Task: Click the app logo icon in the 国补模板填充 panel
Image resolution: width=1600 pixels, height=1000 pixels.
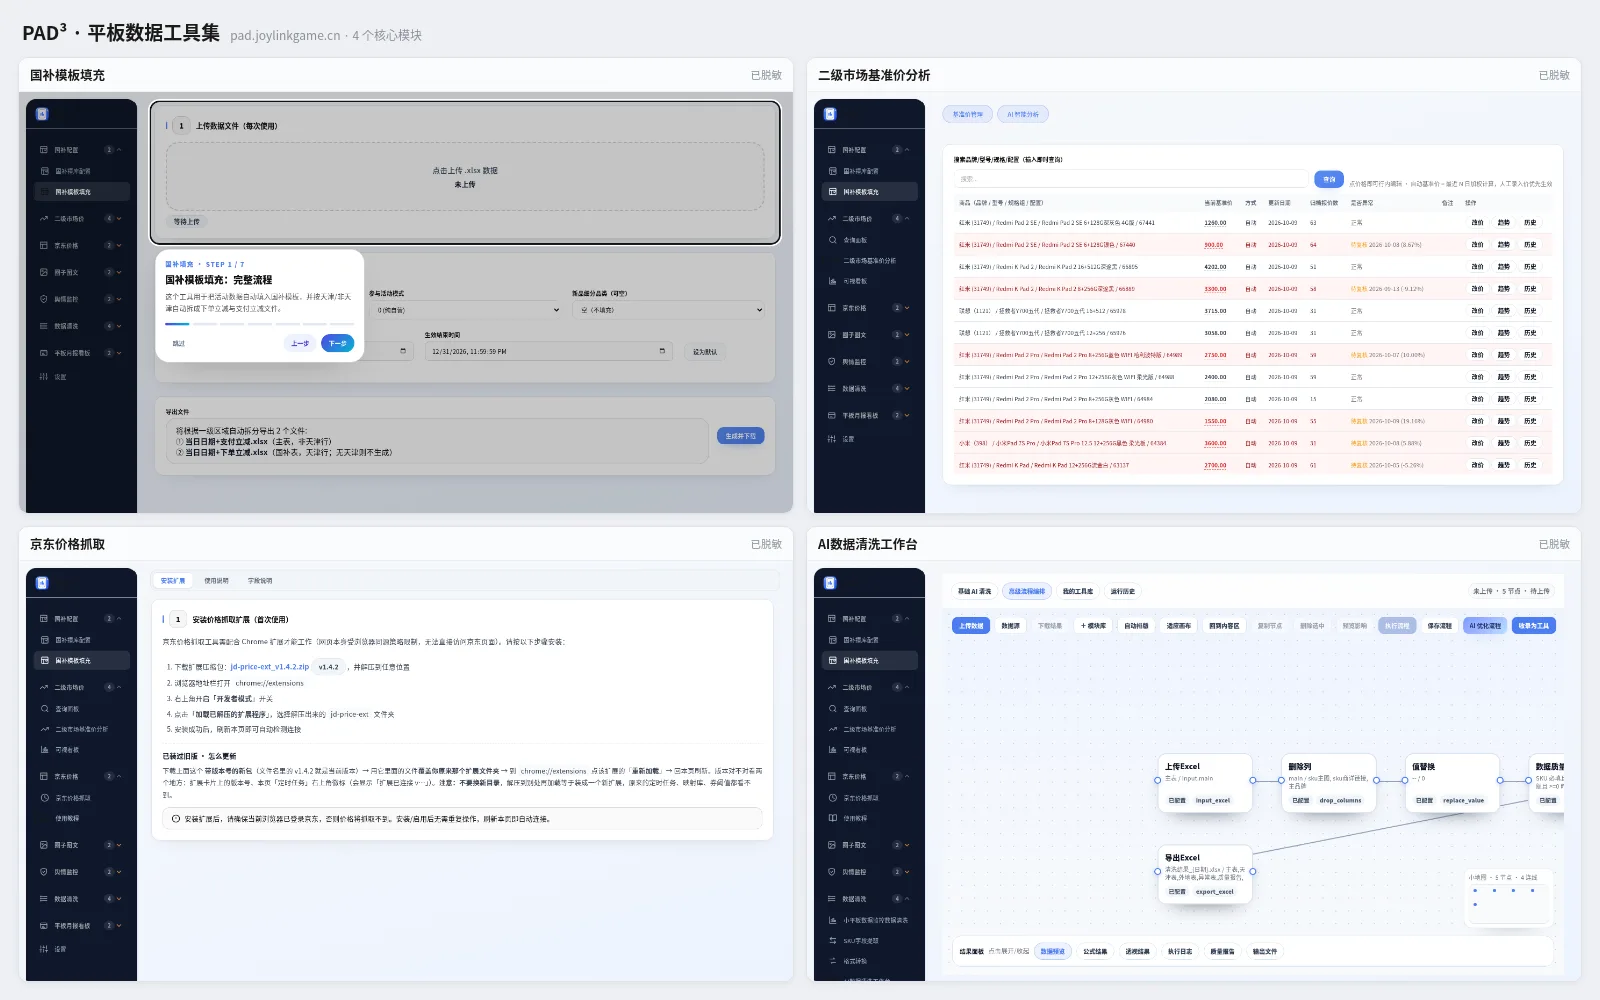Action: tap(42, 114)
